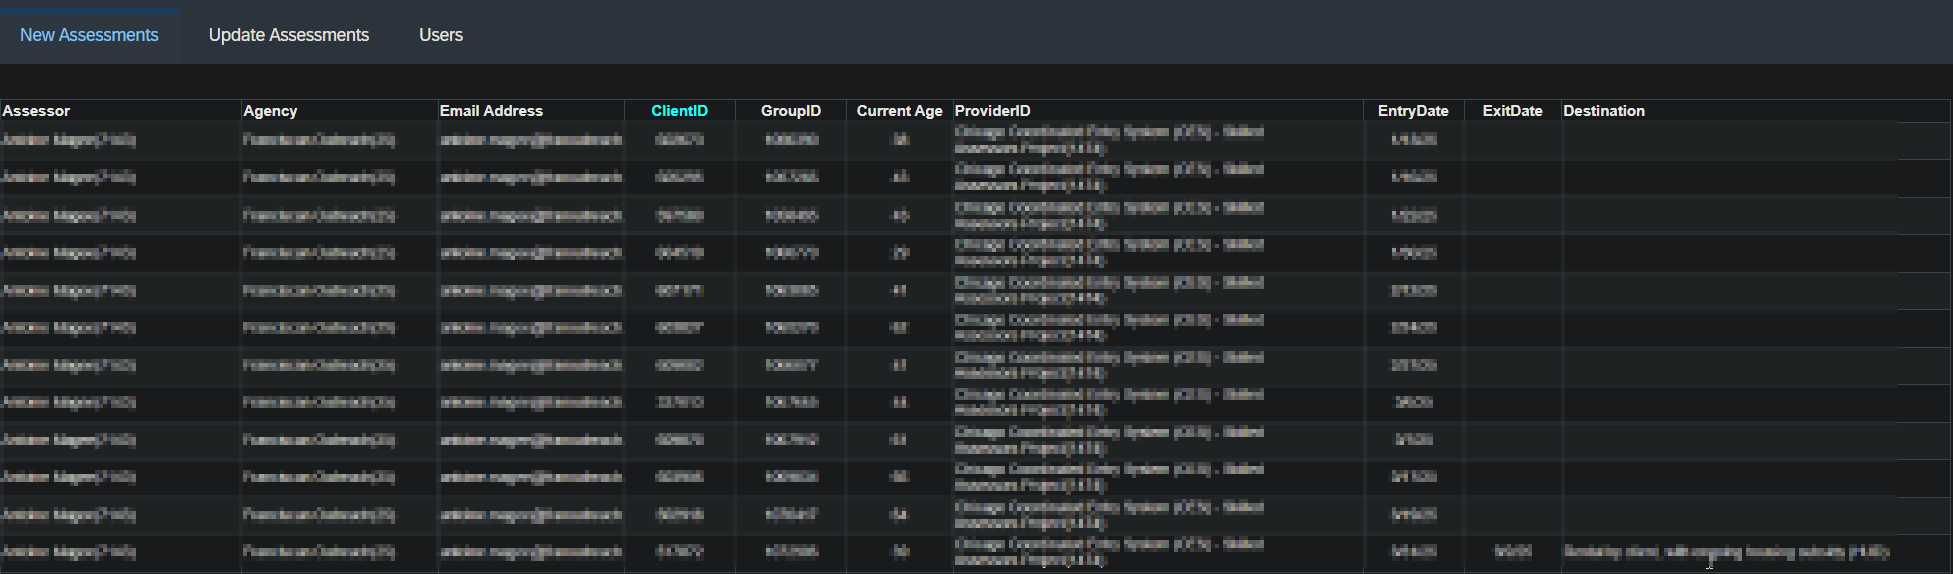Go to the Users tab
The image size is (1953, 574).
(440, 35)
